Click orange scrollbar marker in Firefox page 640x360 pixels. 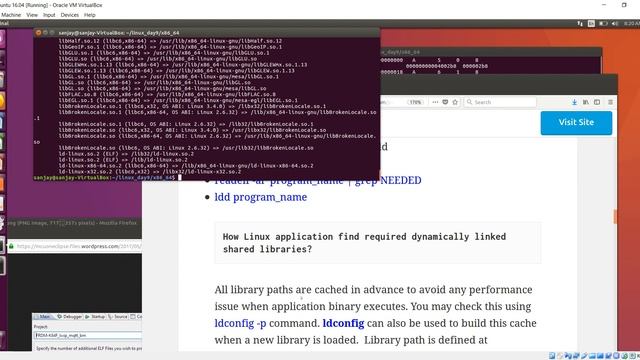[615, 216]
